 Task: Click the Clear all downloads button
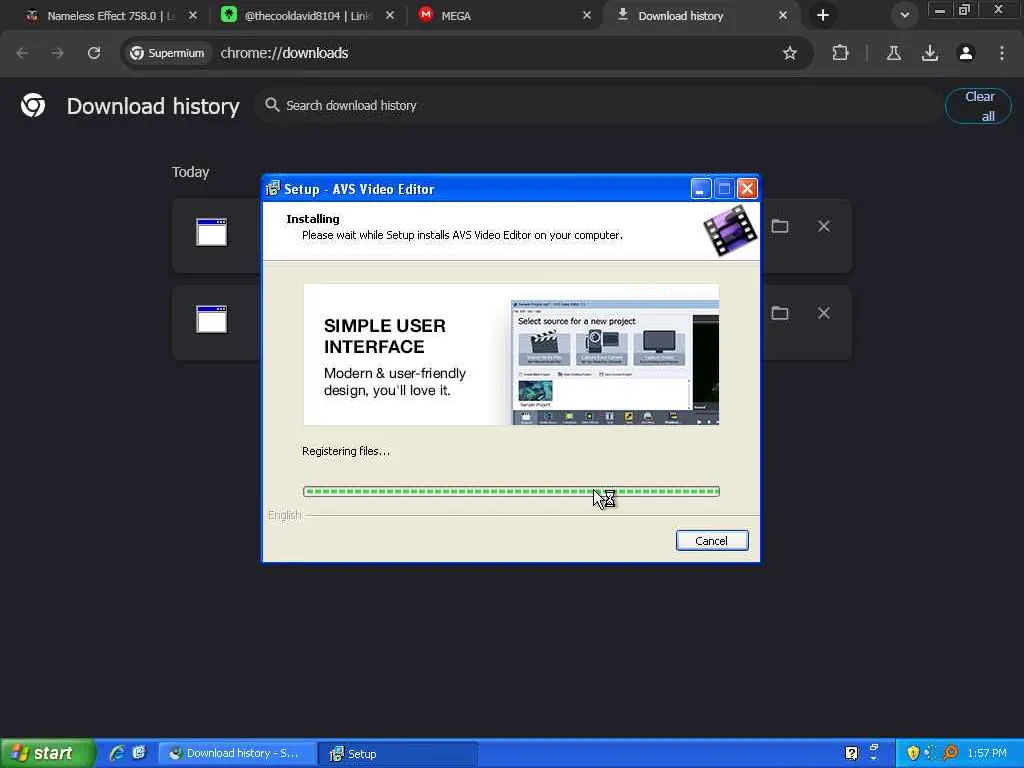[978, 106]
